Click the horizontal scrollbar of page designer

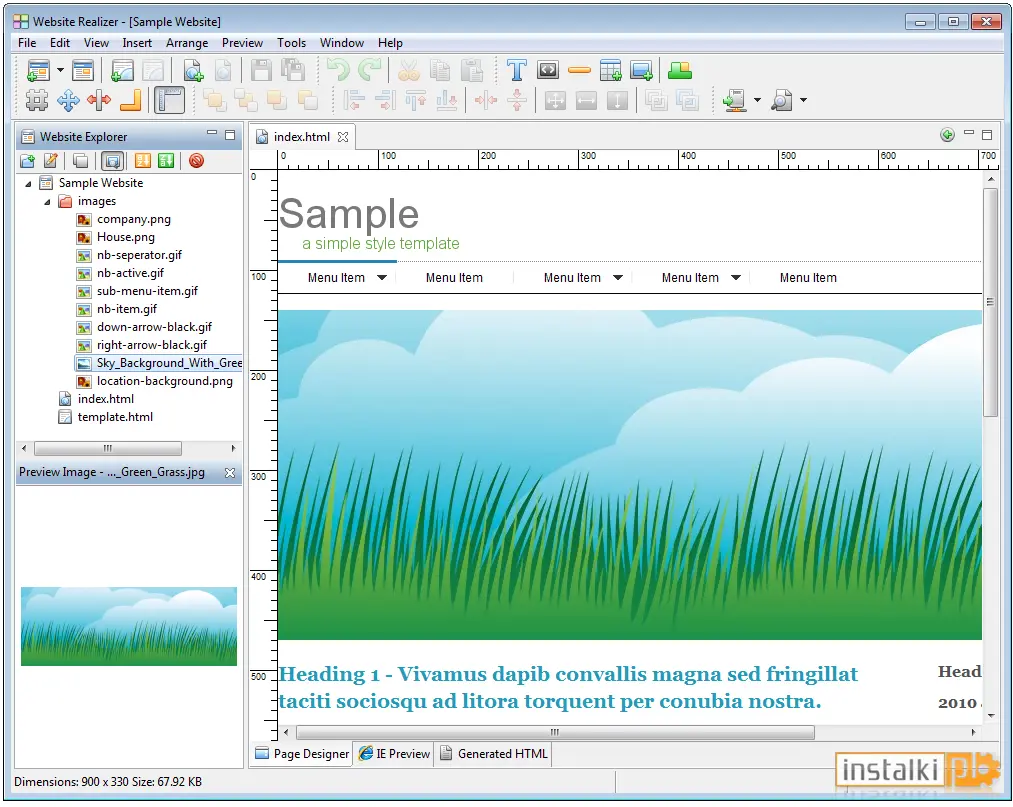pos(555,733)
